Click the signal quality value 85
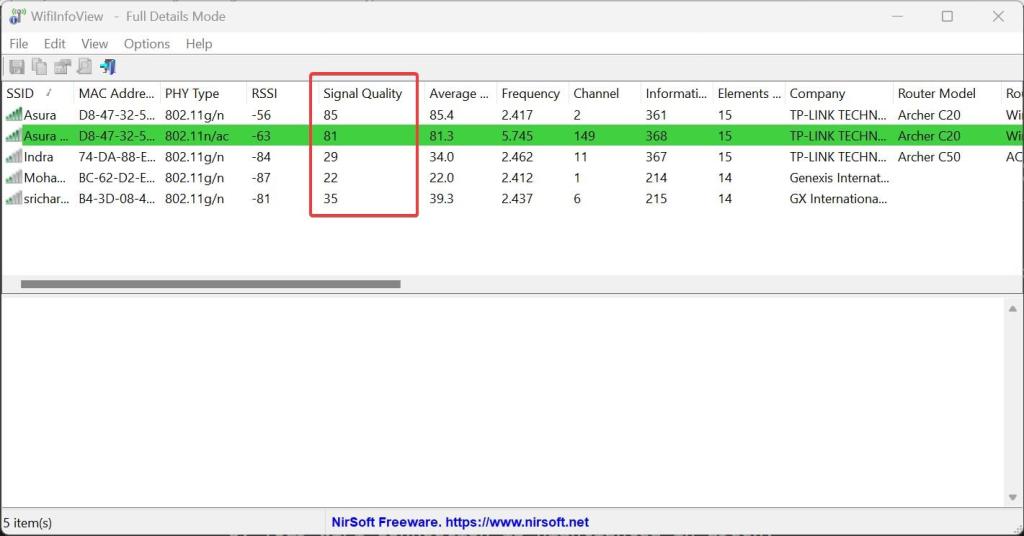Image resolution: width=1024 pixels, height=536 pixels. point(330,115)
